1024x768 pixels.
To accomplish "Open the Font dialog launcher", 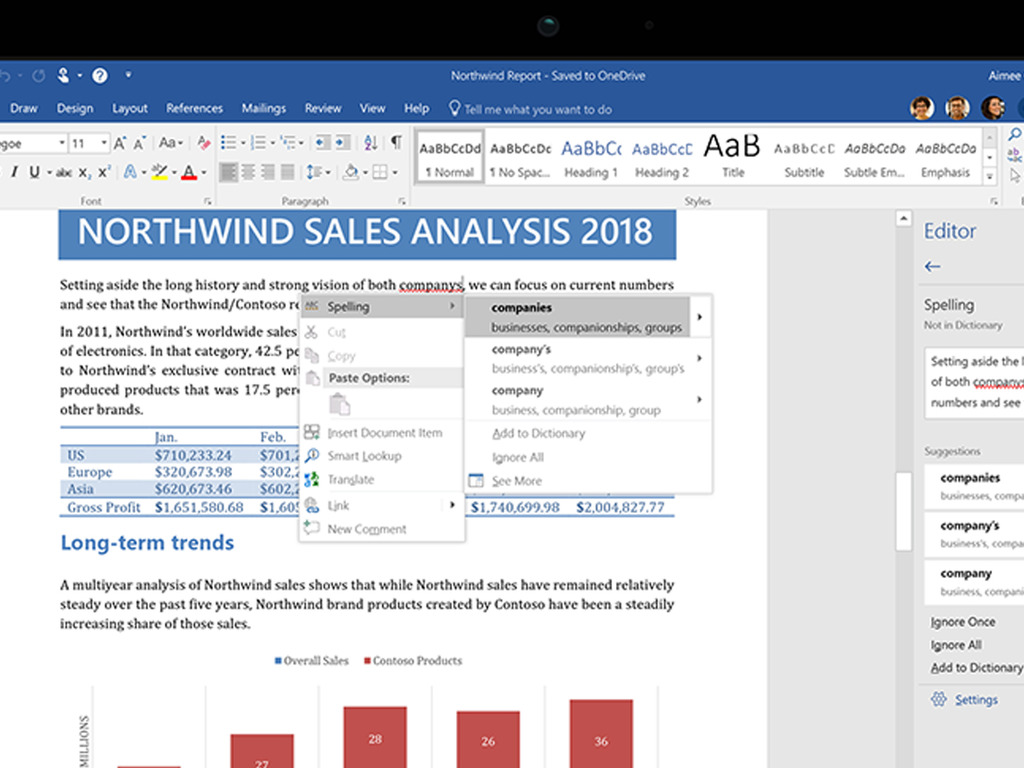I will 208,201.
